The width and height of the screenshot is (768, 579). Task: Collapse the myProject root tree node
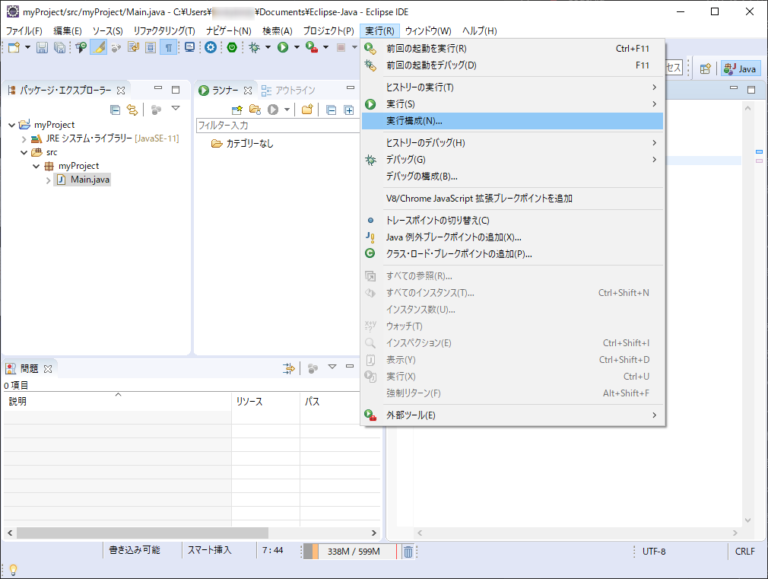(11, 125)
